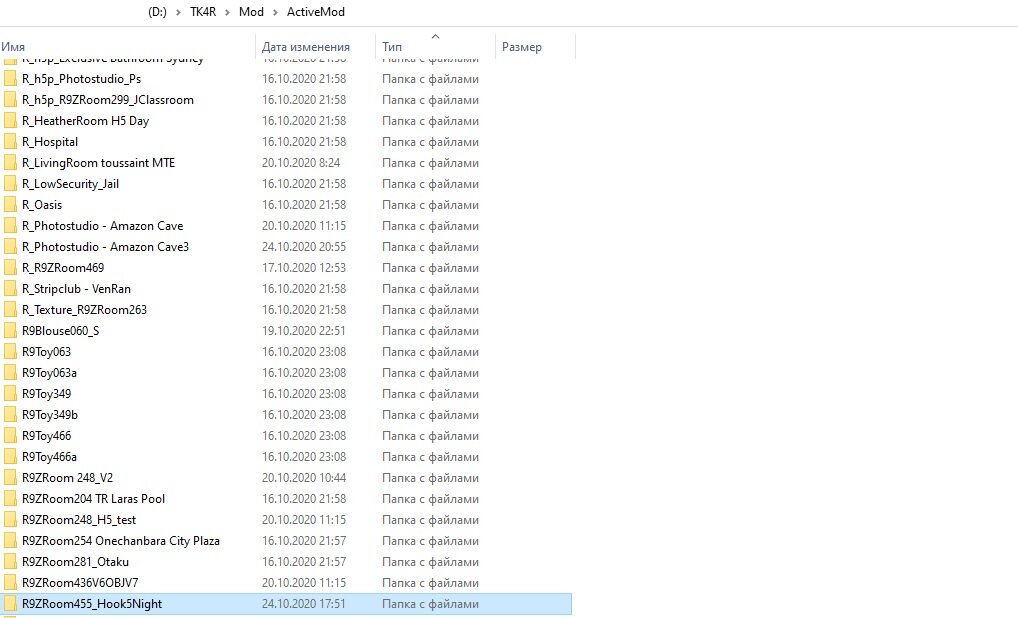Viewport: 1018px width, 618px height.
Task: Click the R9ZRoom248_H5_test folder icon
Action: point(10,520)
